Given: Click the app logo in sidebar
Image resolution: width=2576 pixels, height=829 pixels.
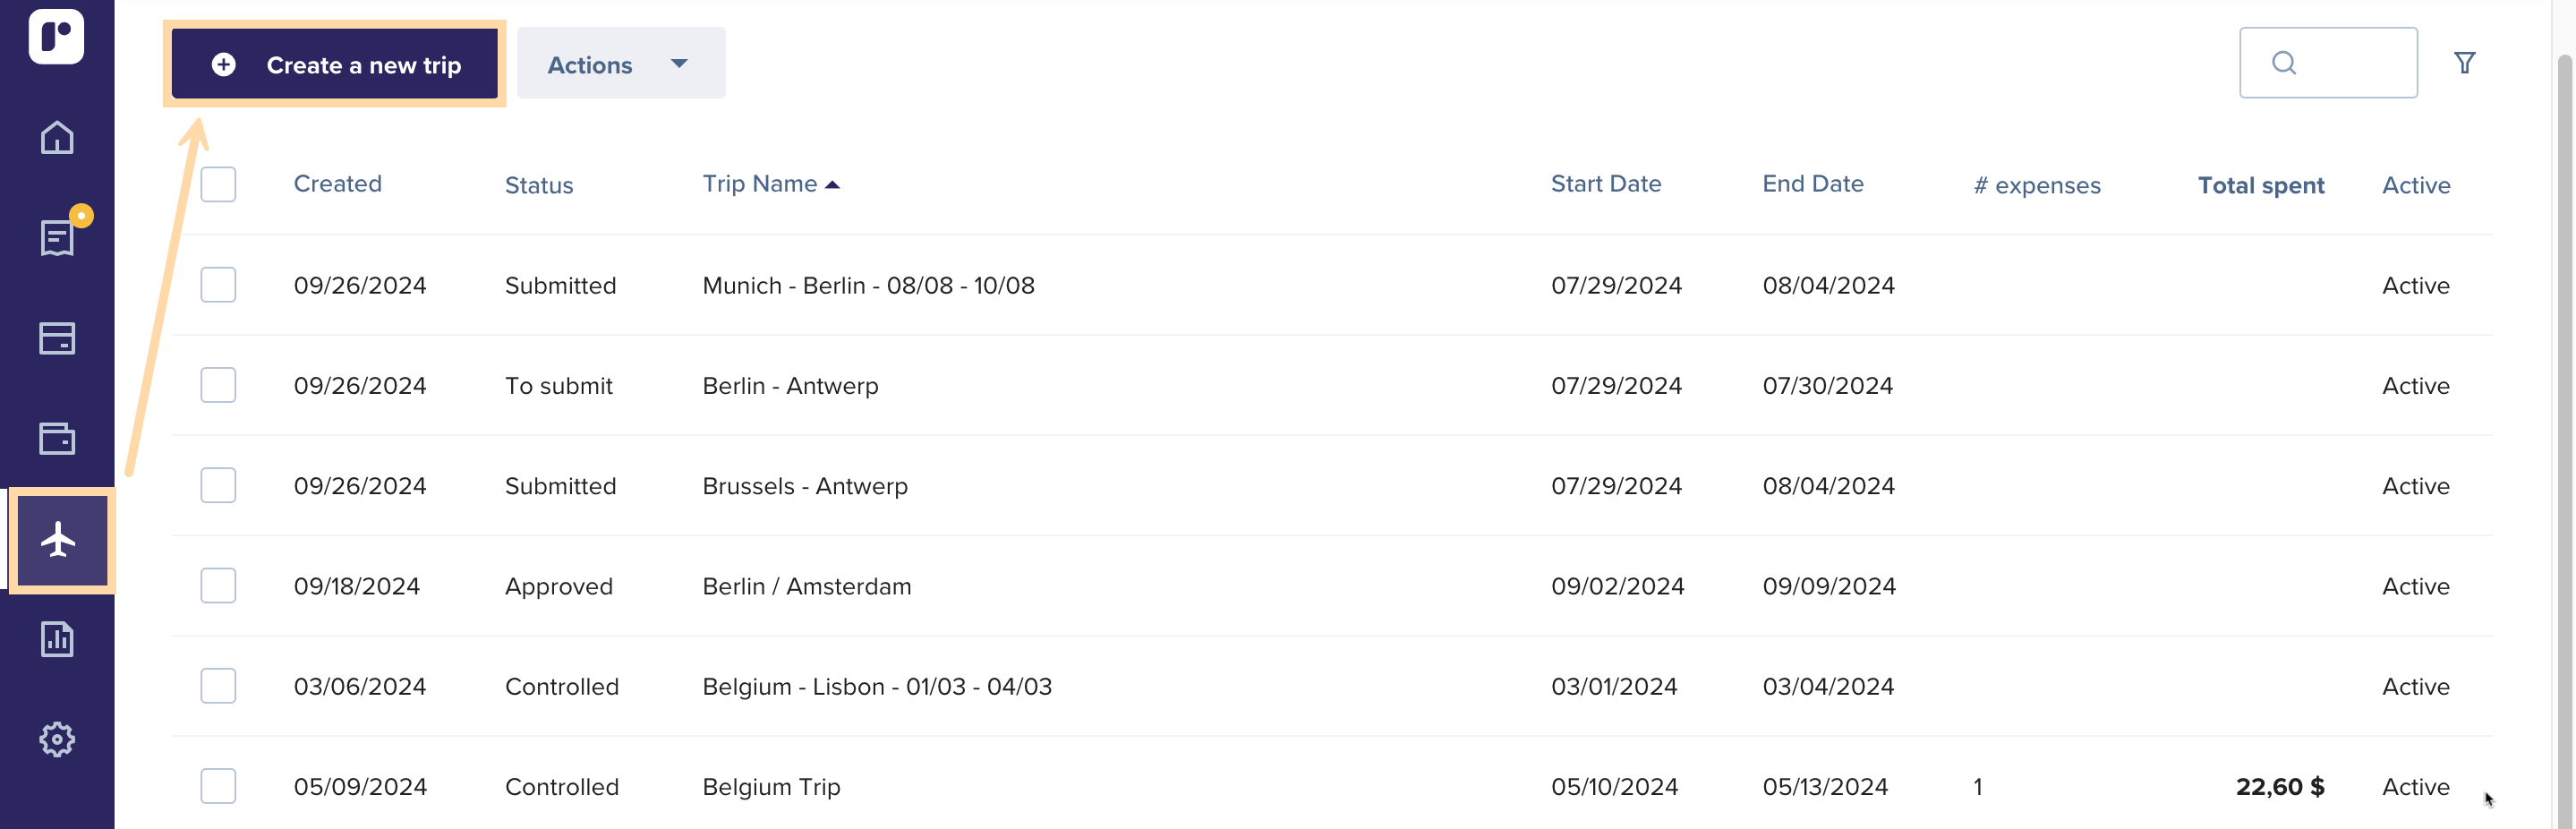Looking at the screenshot, I should pyautogui.click(x=57, y=36).
